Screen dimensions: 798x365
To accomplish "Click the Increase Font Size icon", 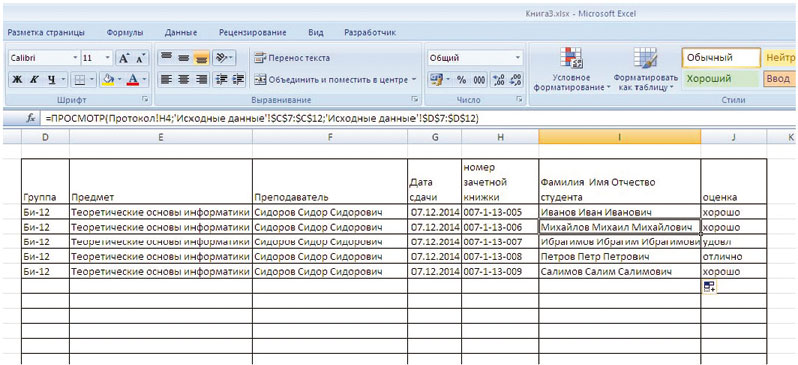I will [x=124, y=58].
